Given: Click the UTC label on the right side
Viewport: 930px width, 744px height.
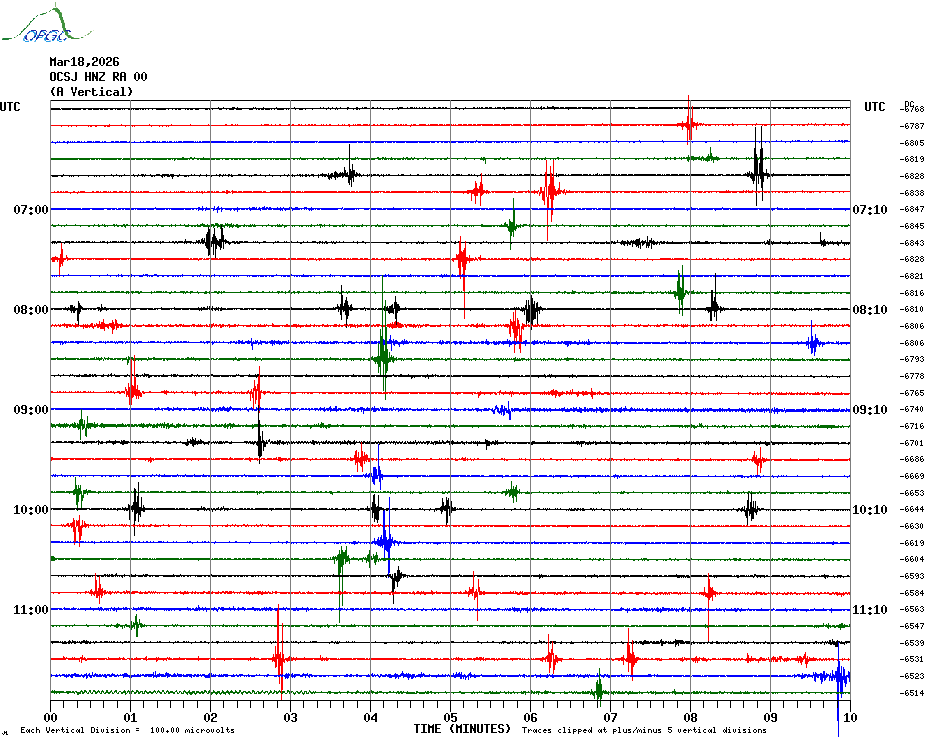Looking at the screenshot, I should [x=874, y=107].
